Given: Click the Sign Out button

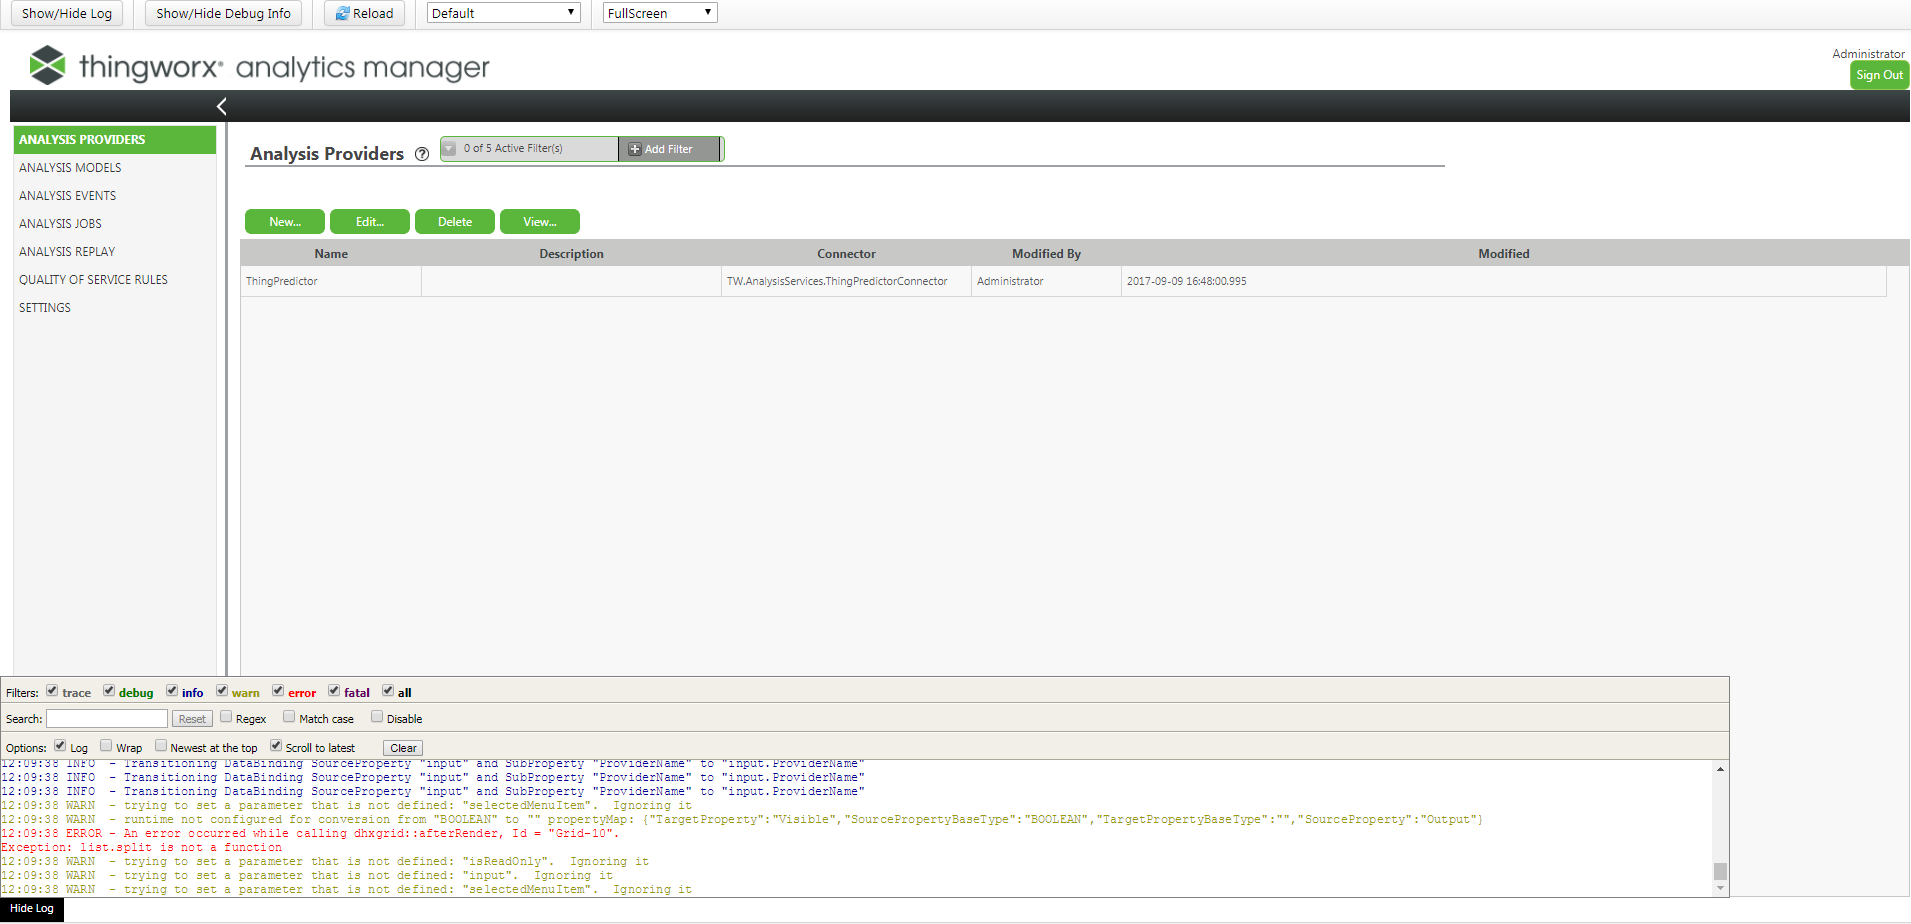Looking at the screenshot, I should [x=1879, y=75].
